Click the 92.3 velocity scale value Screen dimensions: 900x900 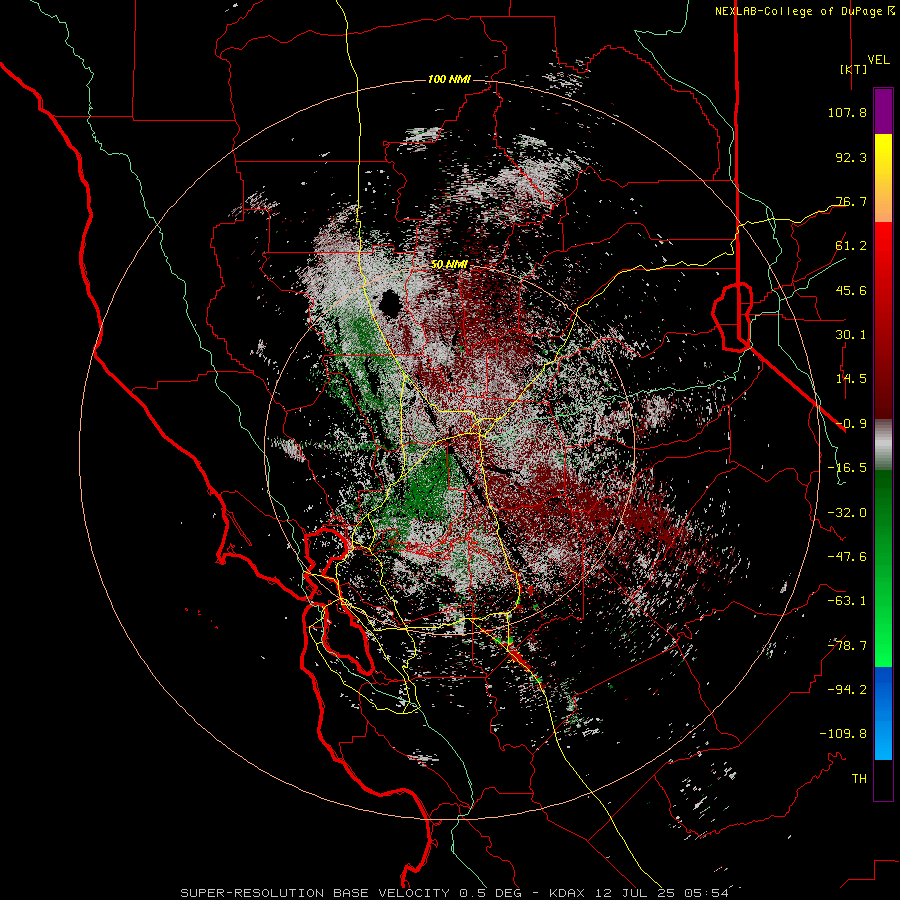(x=851, y=157)
